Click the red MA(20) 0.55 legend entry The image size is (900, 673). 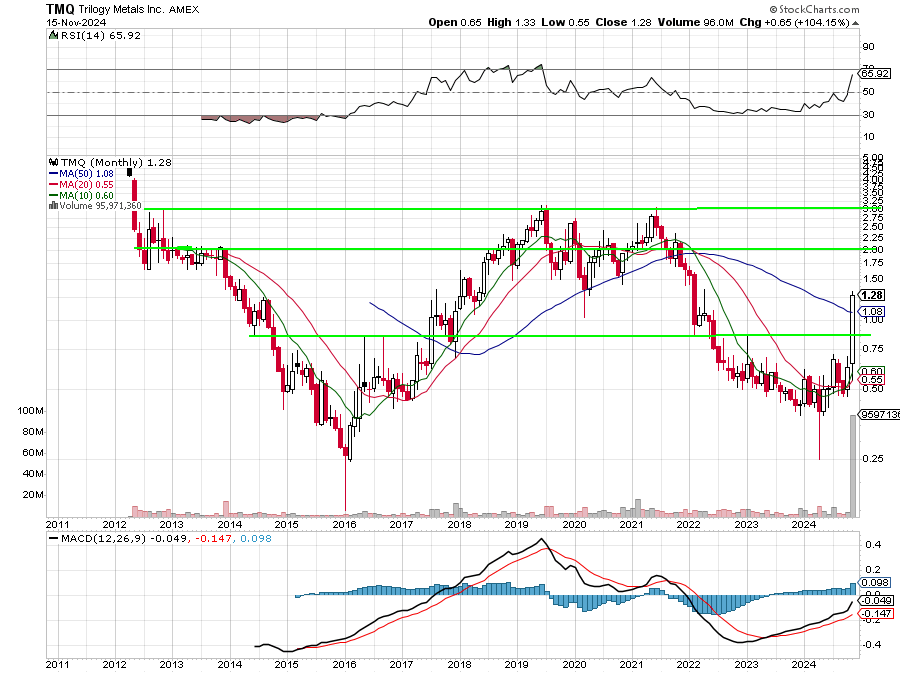(86, 184)
